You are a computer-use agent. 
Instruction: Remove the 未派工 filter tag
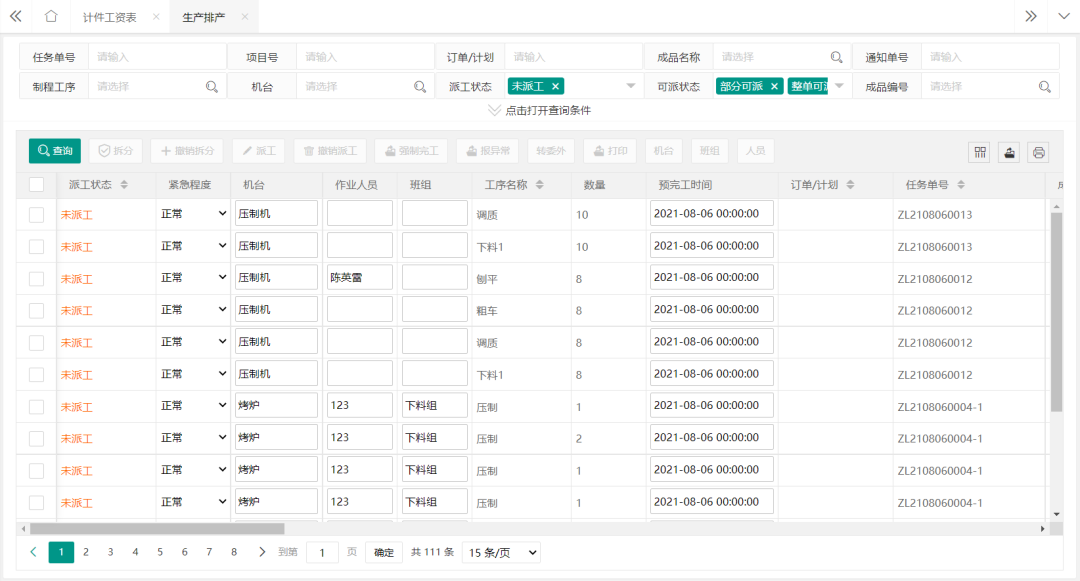[x=556, y=86]
